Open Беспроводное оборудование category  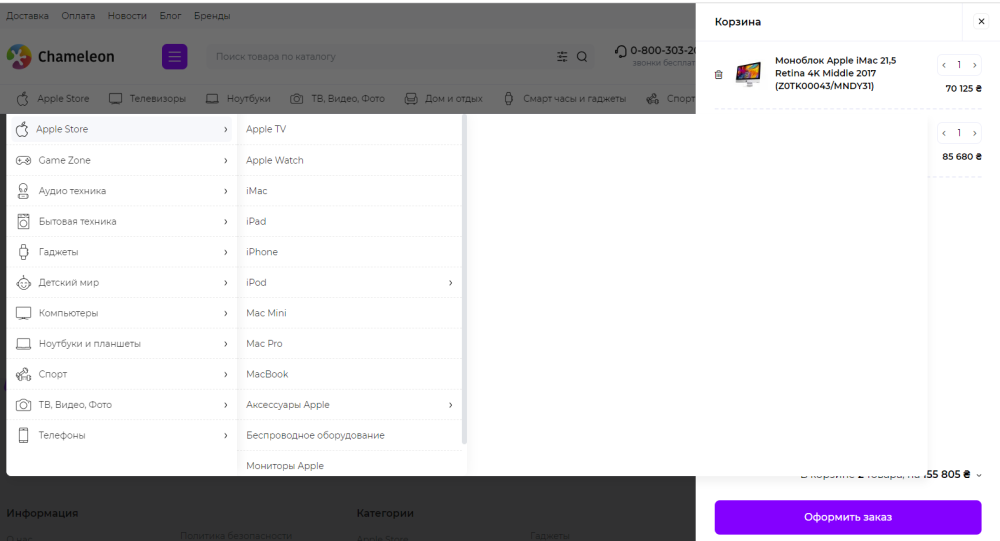pyautogui.click(x=315, y=436)
